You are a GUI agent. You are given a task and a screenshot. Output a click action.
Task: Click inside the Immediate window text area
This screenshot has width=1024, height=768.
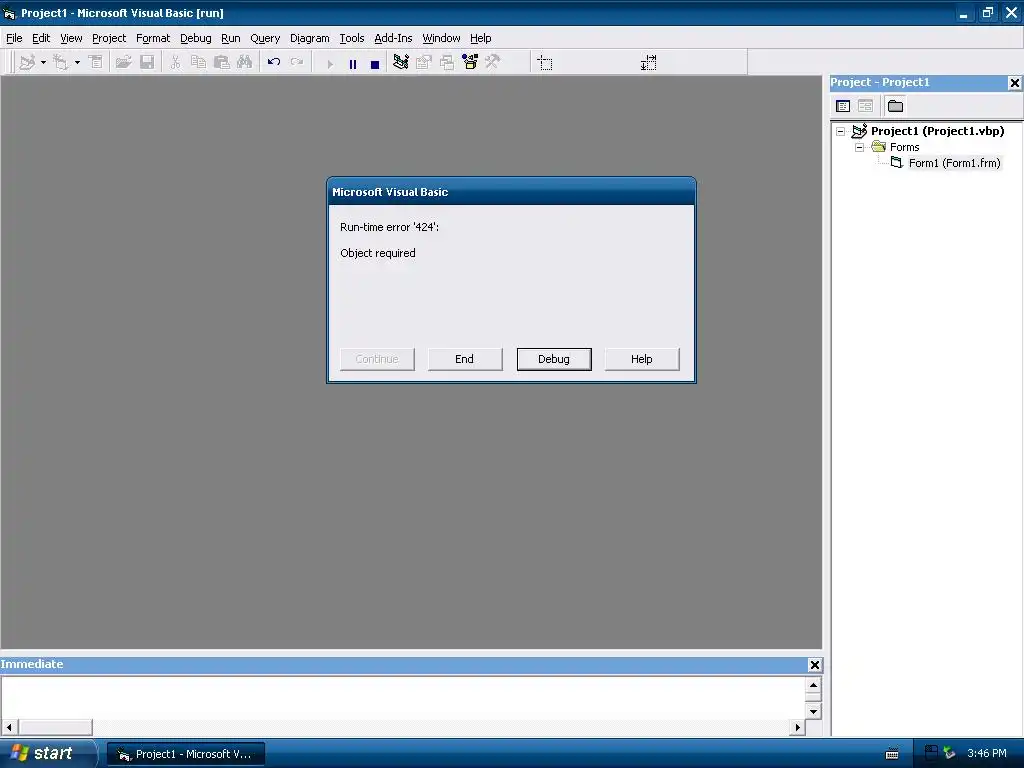point(403,698)
